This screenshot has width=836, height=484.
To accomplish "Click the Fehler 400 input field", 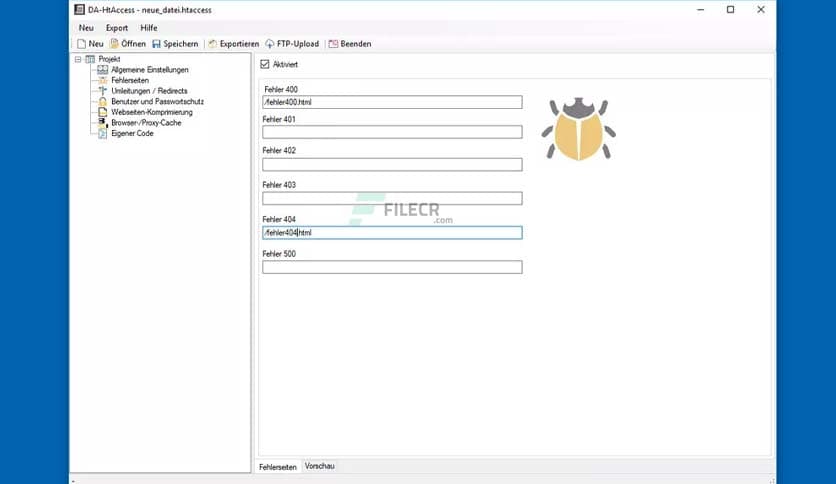I will [x=392, y=102].
